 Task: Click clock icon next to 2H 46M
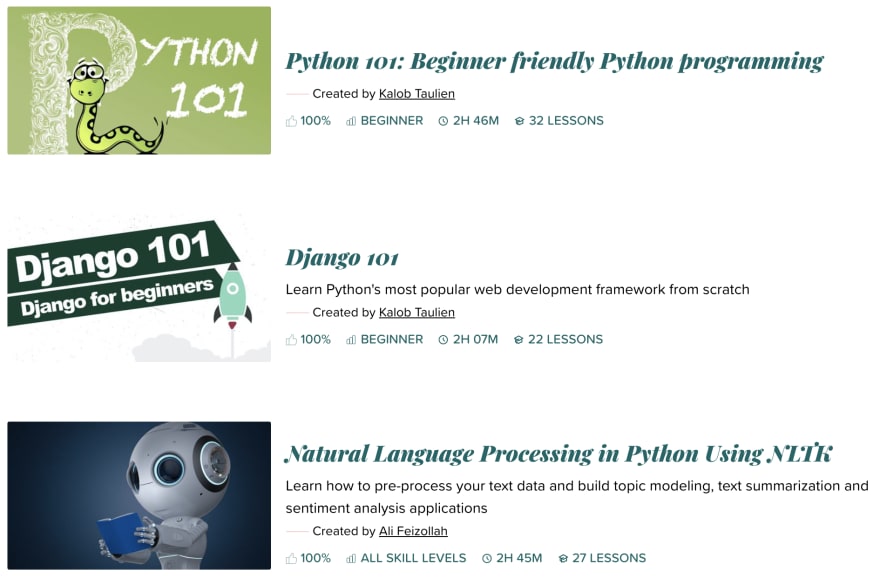(443, 121)
